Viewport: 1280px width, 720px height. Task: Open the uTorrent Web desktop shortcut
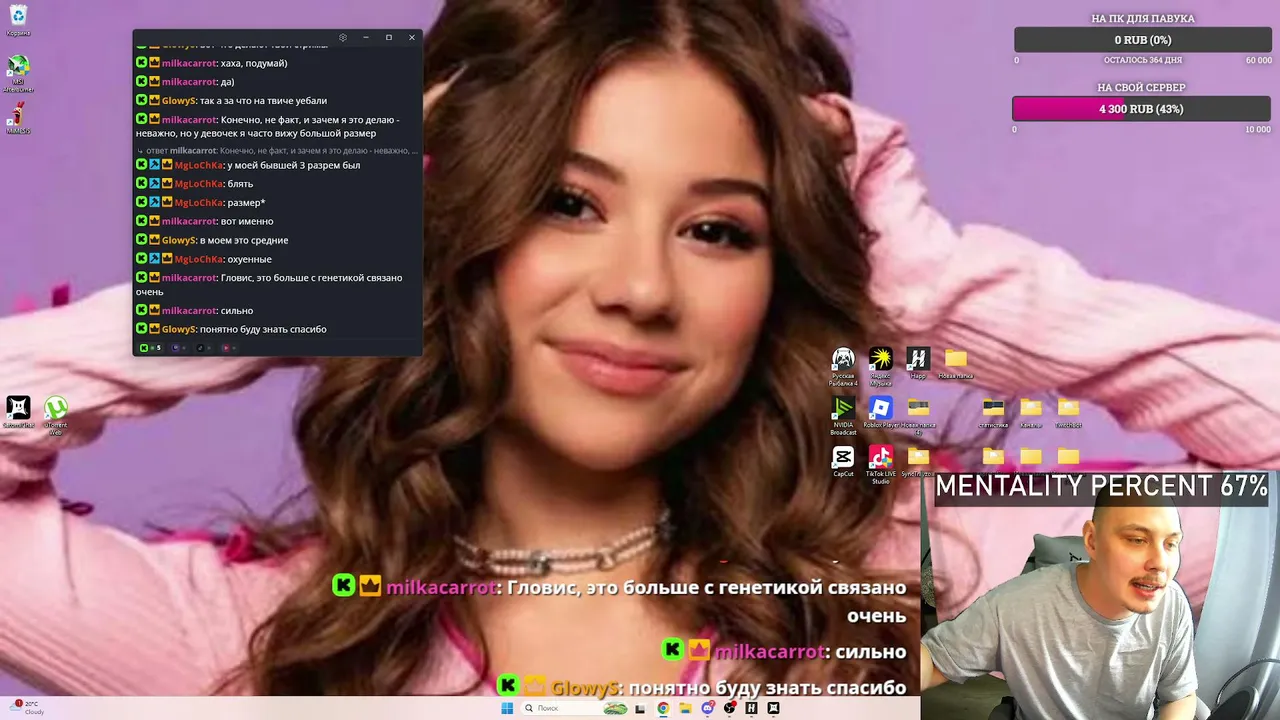pyautogui.click(x=56, y=415)
